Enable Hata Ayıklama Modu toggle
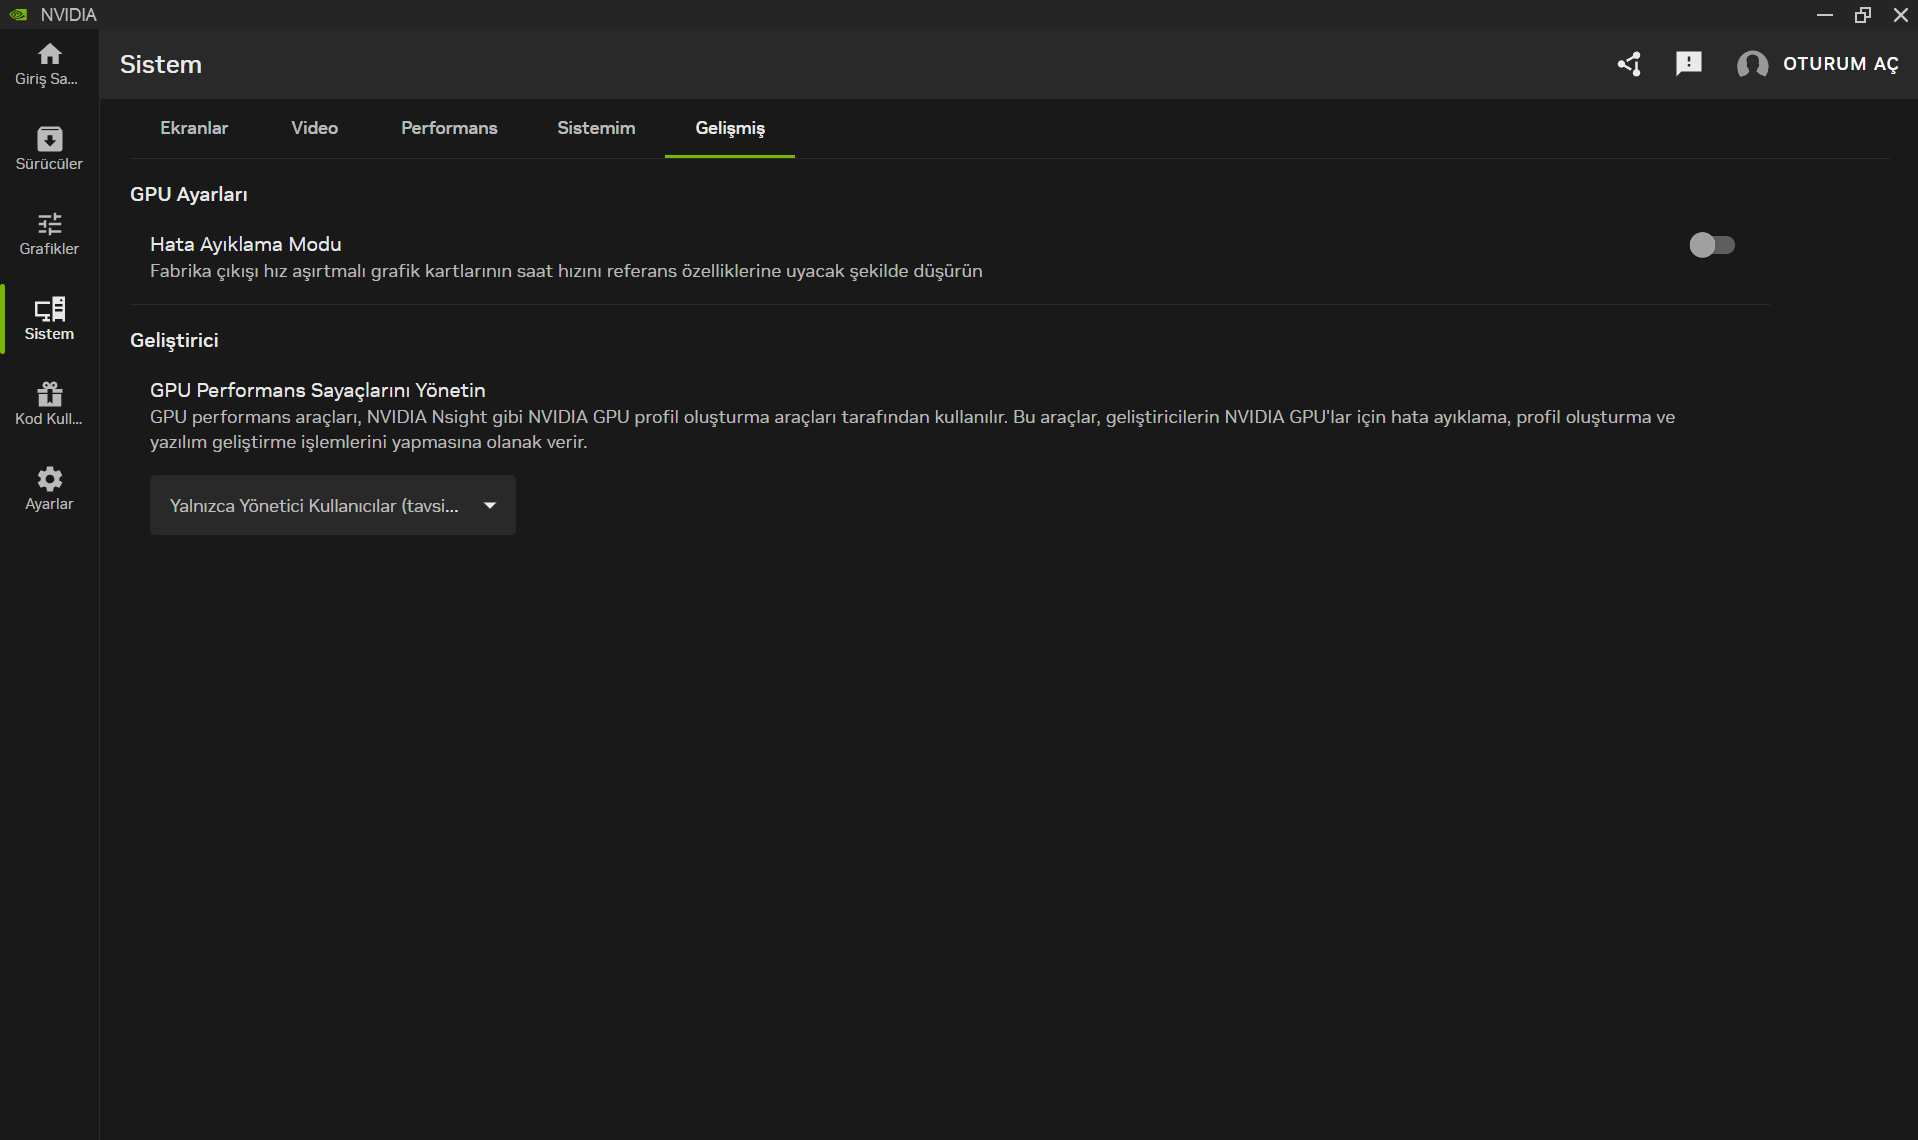The width and height of the screenshot is (1918, 1140). tap(1712, 245)
